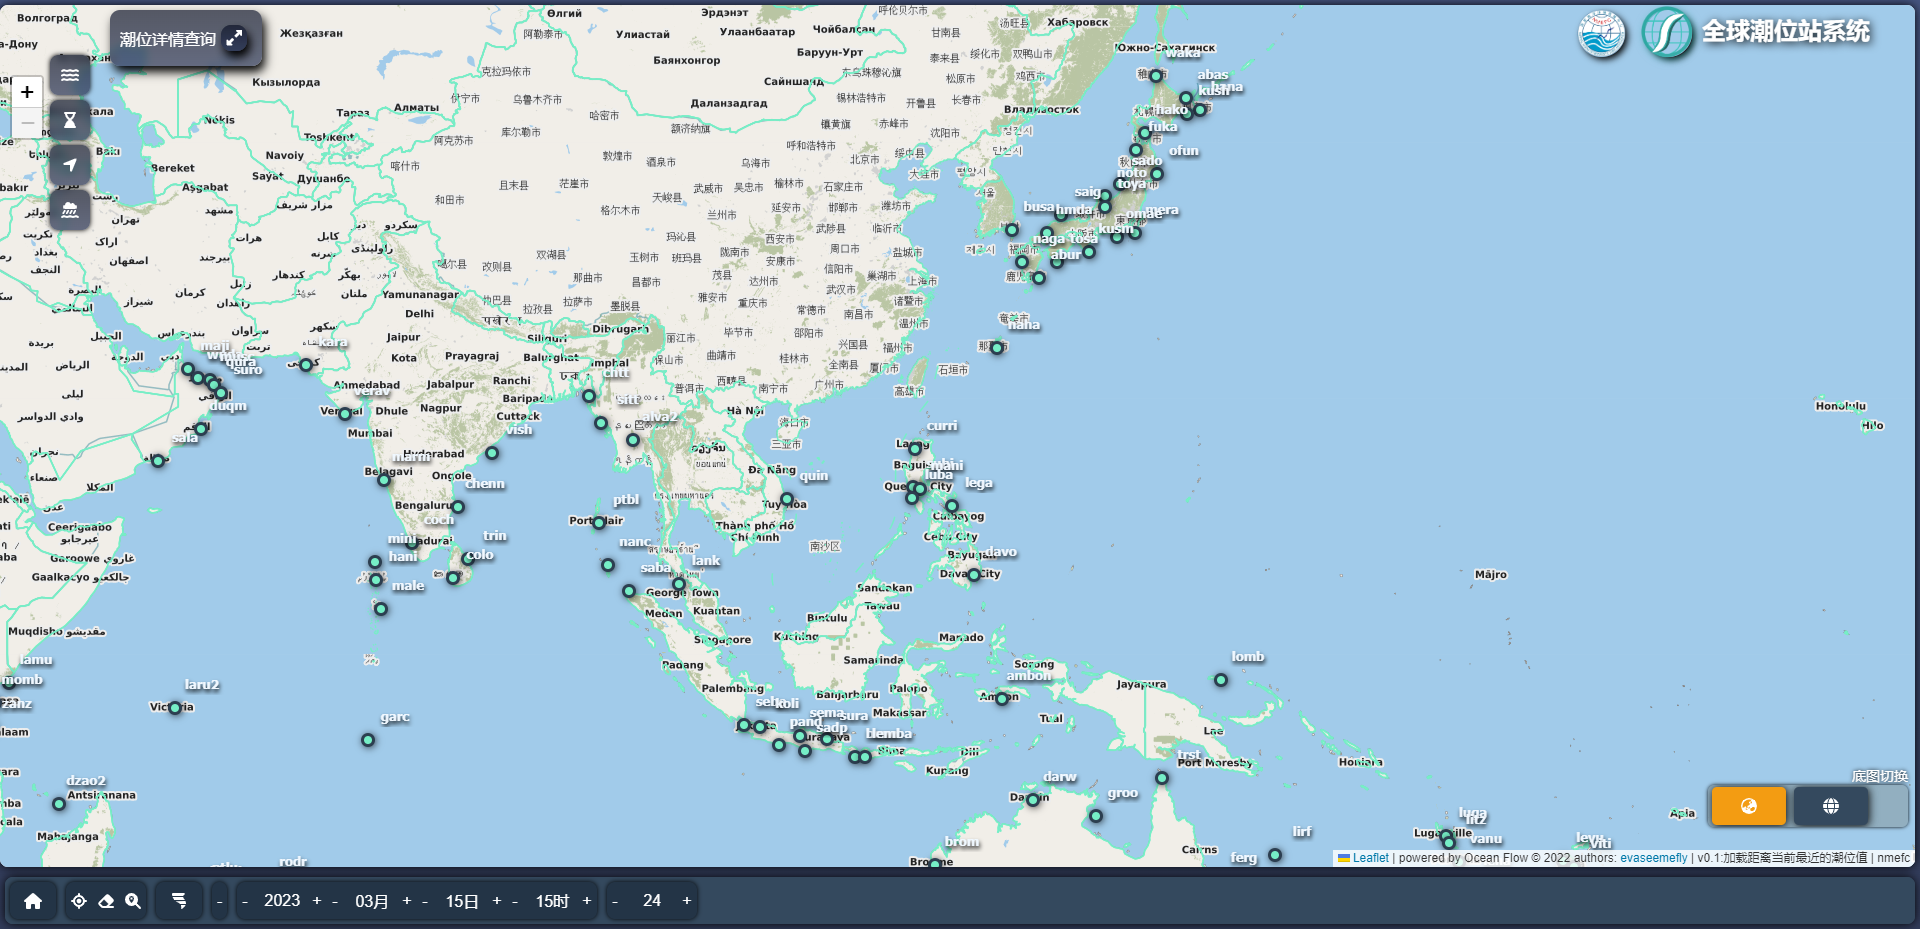
Task: Select the abur tide station marker
Action: pyautogui.click(x=1039, y=278)
